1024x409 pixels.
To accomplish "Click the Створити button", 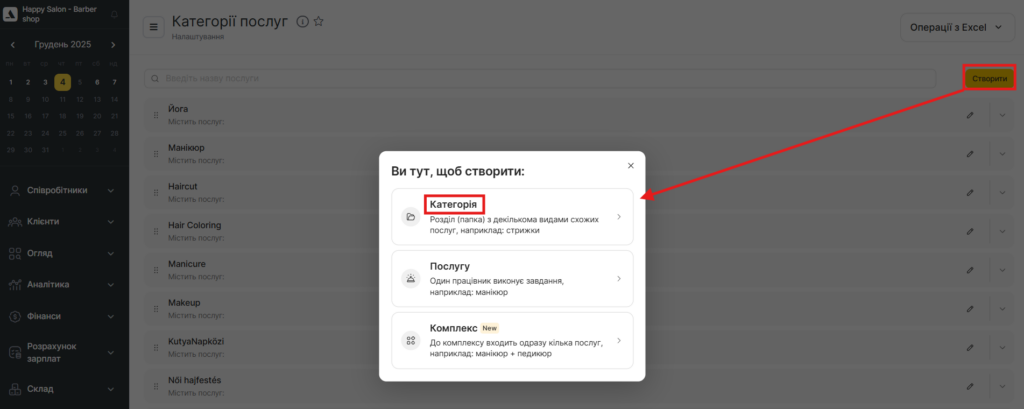I will [989, 78].
